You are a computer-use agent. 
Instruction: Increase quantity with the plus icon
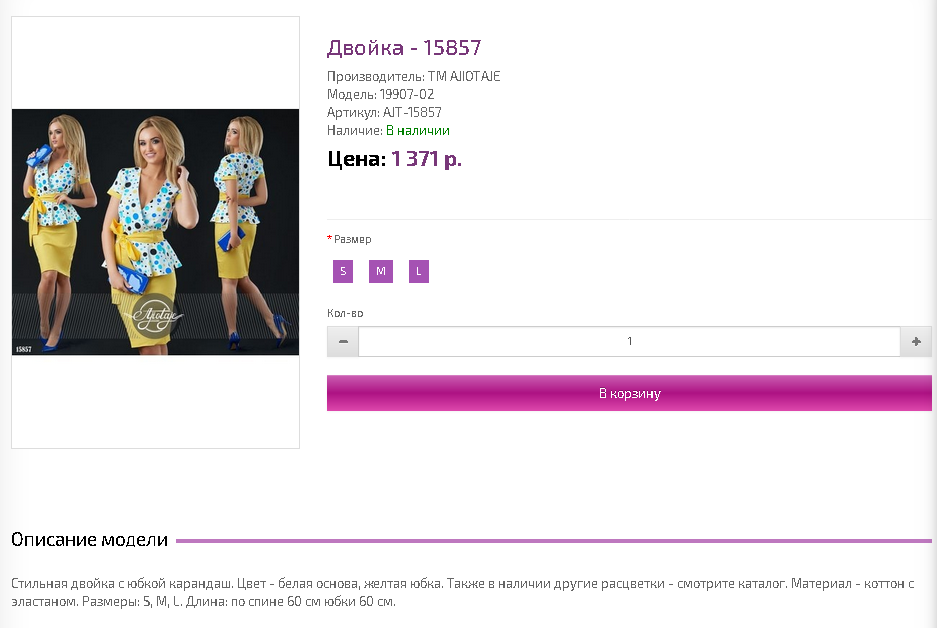915,342
